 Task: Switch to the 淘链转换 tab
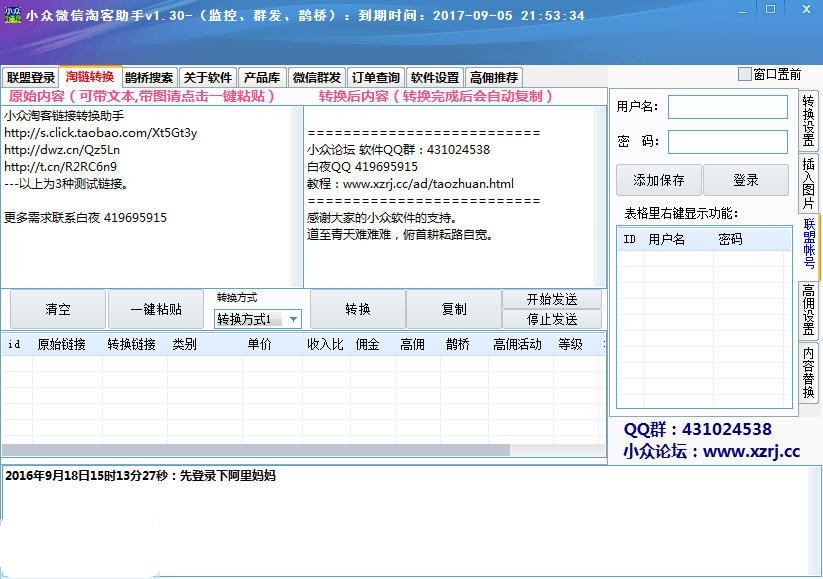(x=90, y=77)
